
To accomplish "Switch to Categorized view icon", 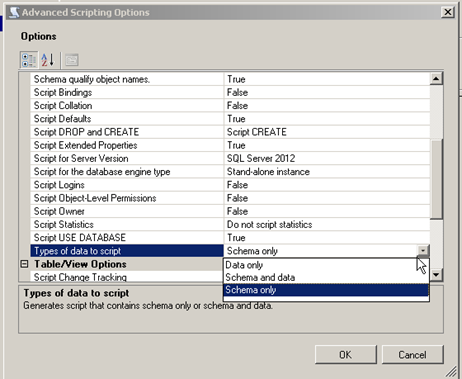I will click(x=29, y=60).
